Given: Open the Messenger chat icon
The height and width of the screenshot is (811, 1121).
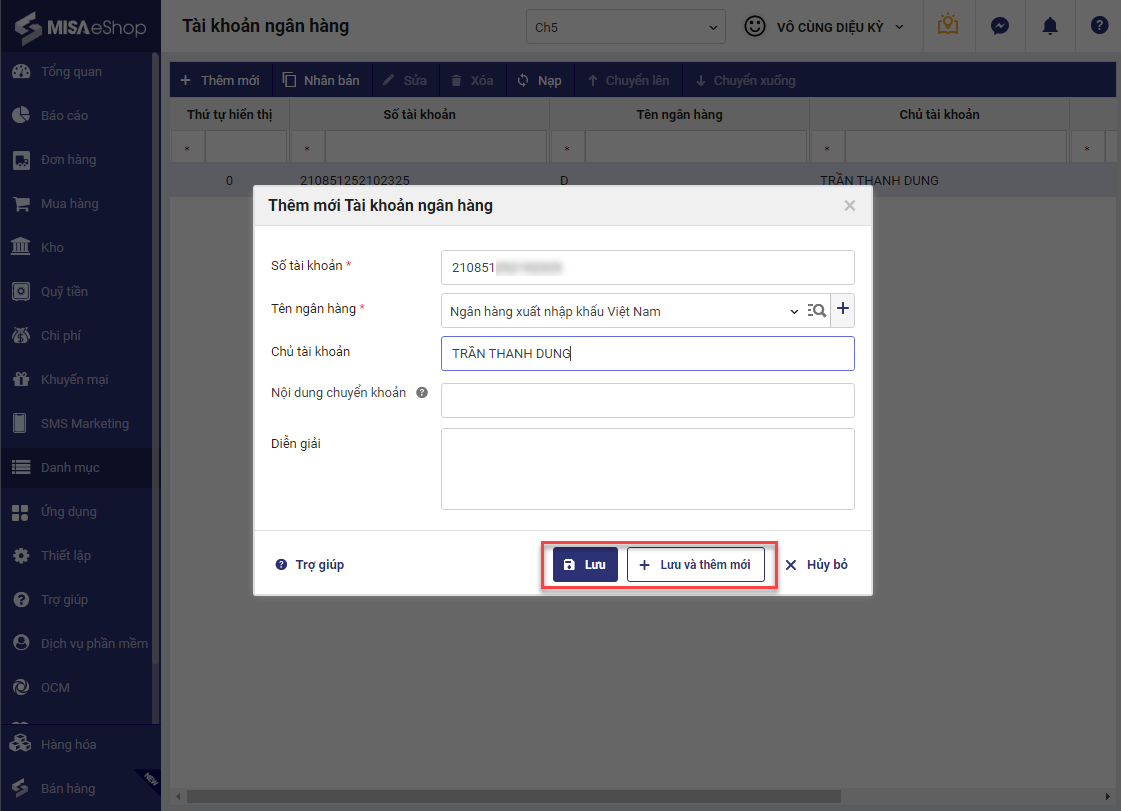Looking at the screenshot, I should (x=999, y=26).
